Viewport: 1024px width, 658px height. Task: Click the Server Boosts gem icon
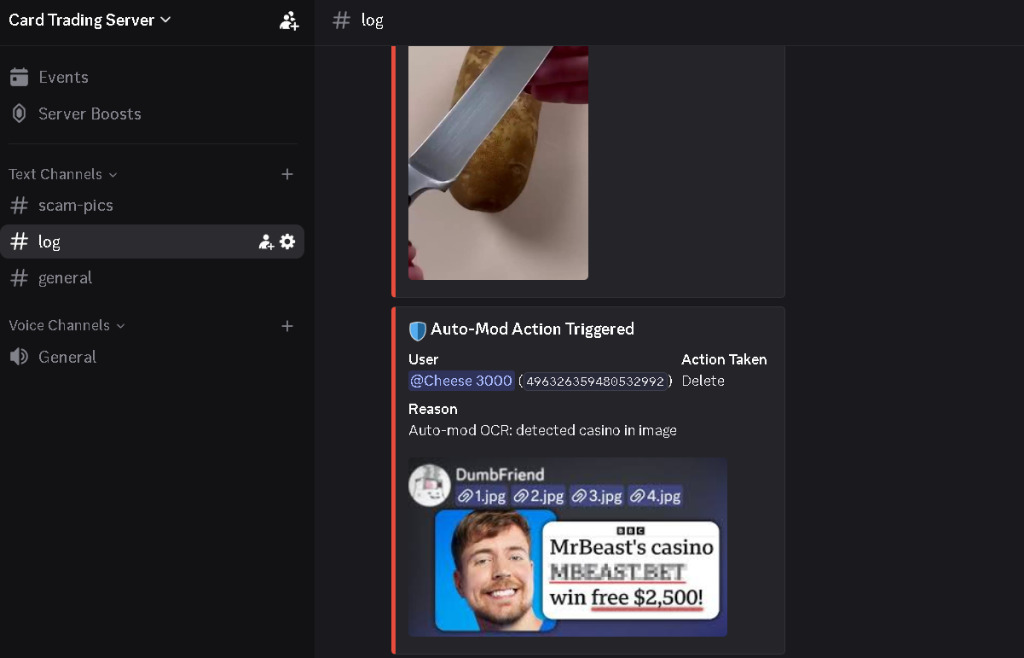coord(19,114)
